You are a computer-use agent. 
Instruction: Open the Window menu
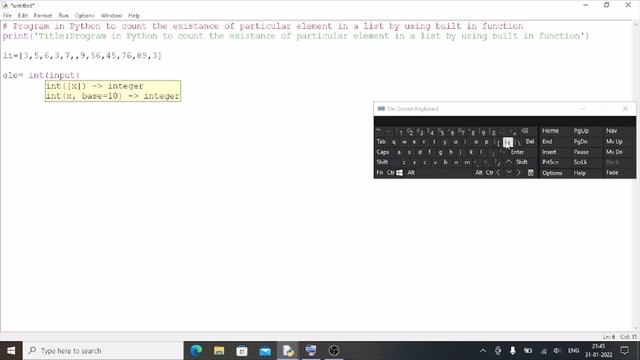click(x=111, y=16)
